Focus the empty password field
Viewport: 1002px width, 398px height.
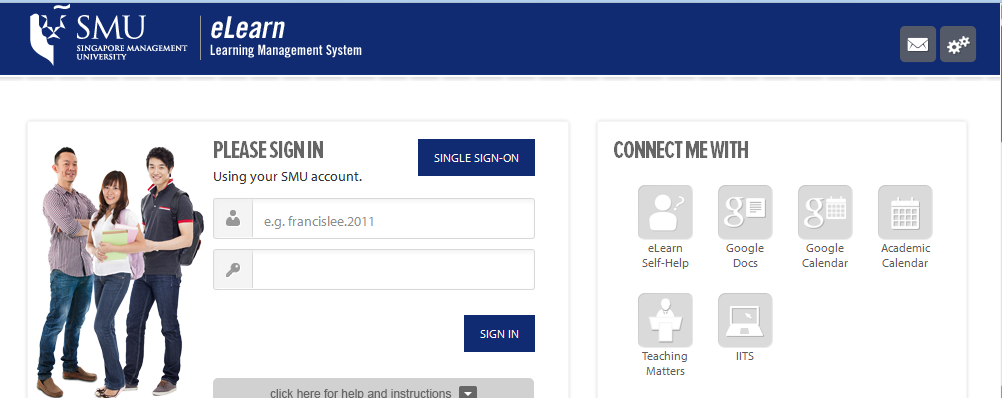pos(394,270)
